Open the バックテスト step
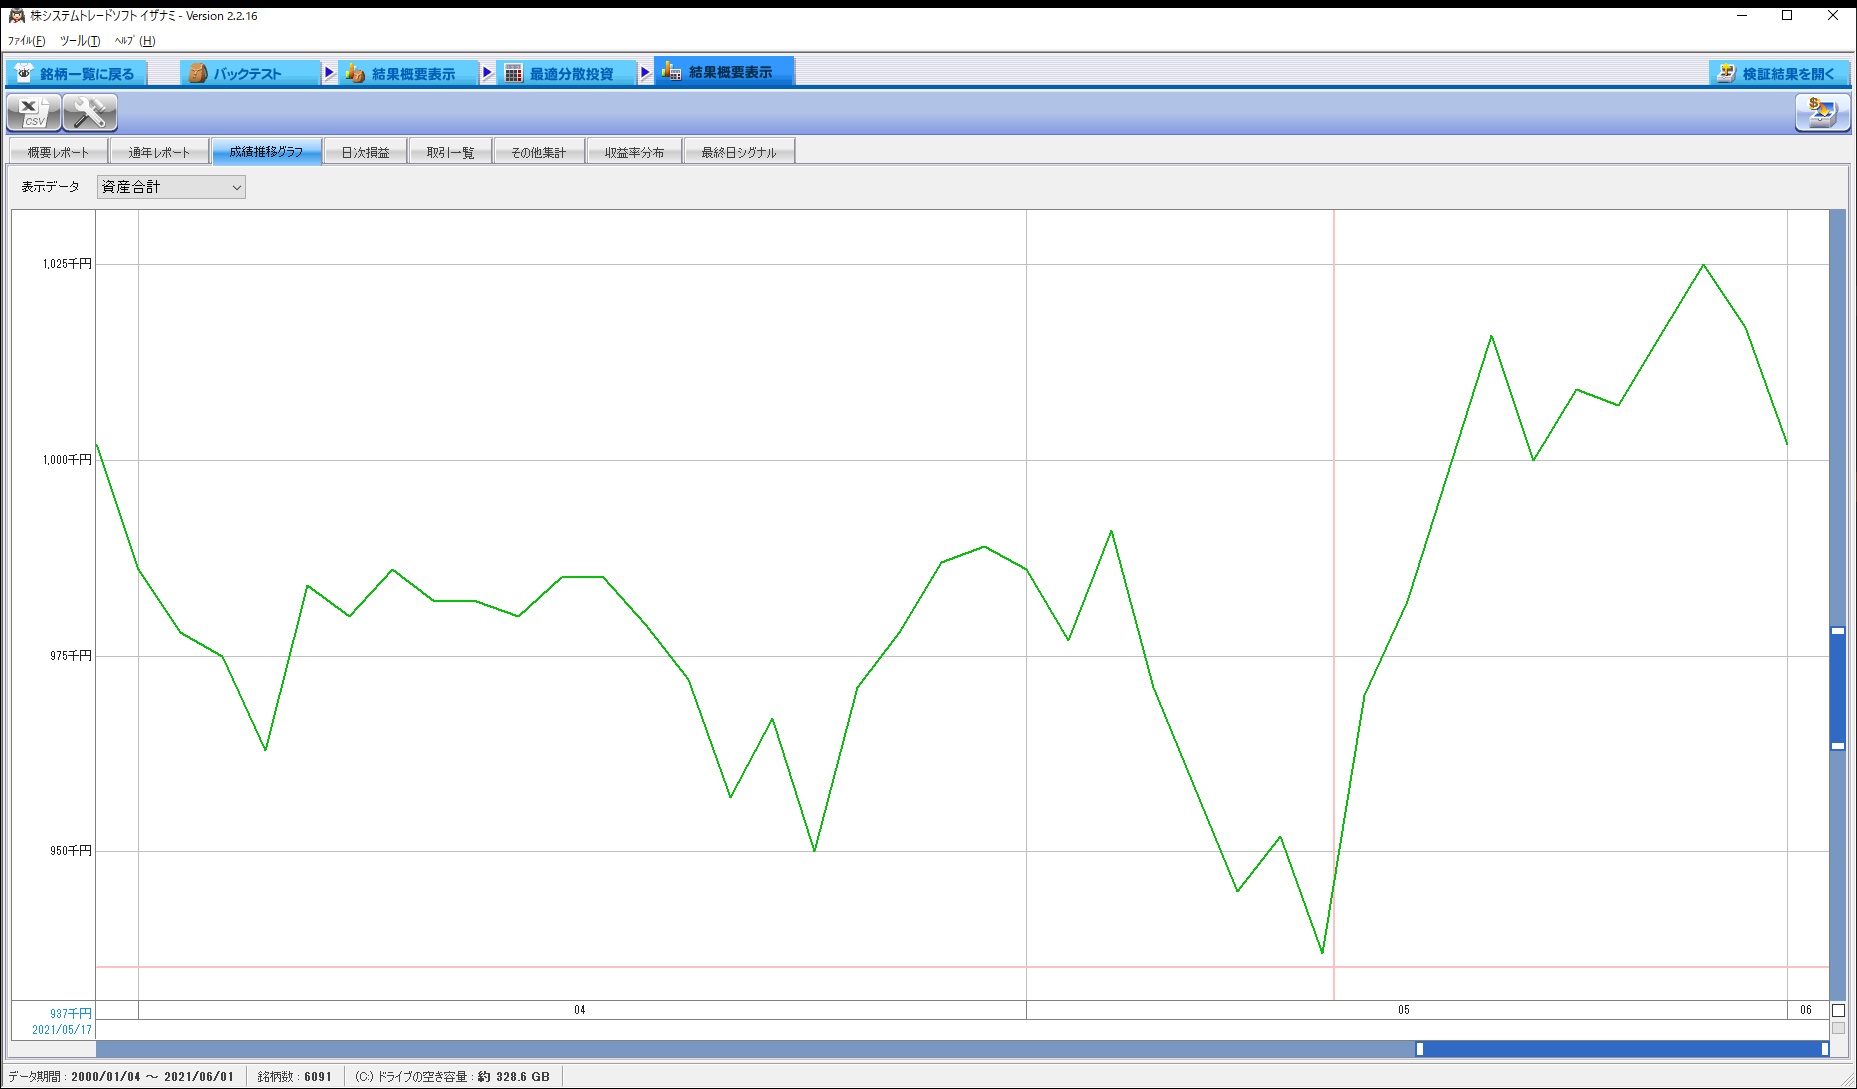The image size is (1857, 1089). coord(249,73)
